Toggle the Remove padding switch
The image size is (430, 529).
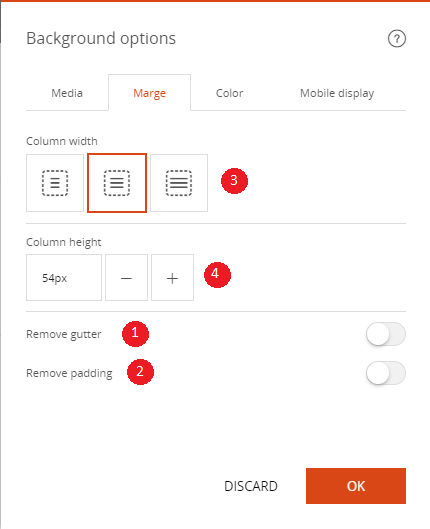click(x=386, y=373)
